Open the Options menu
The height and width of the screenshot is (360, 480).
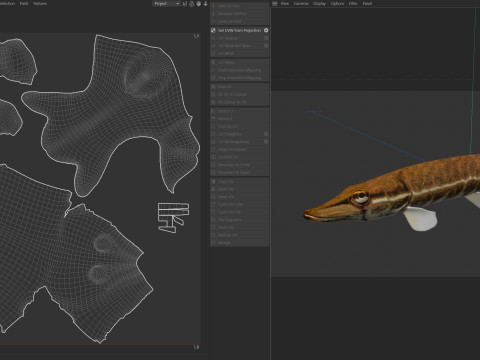tap(337, 4)
